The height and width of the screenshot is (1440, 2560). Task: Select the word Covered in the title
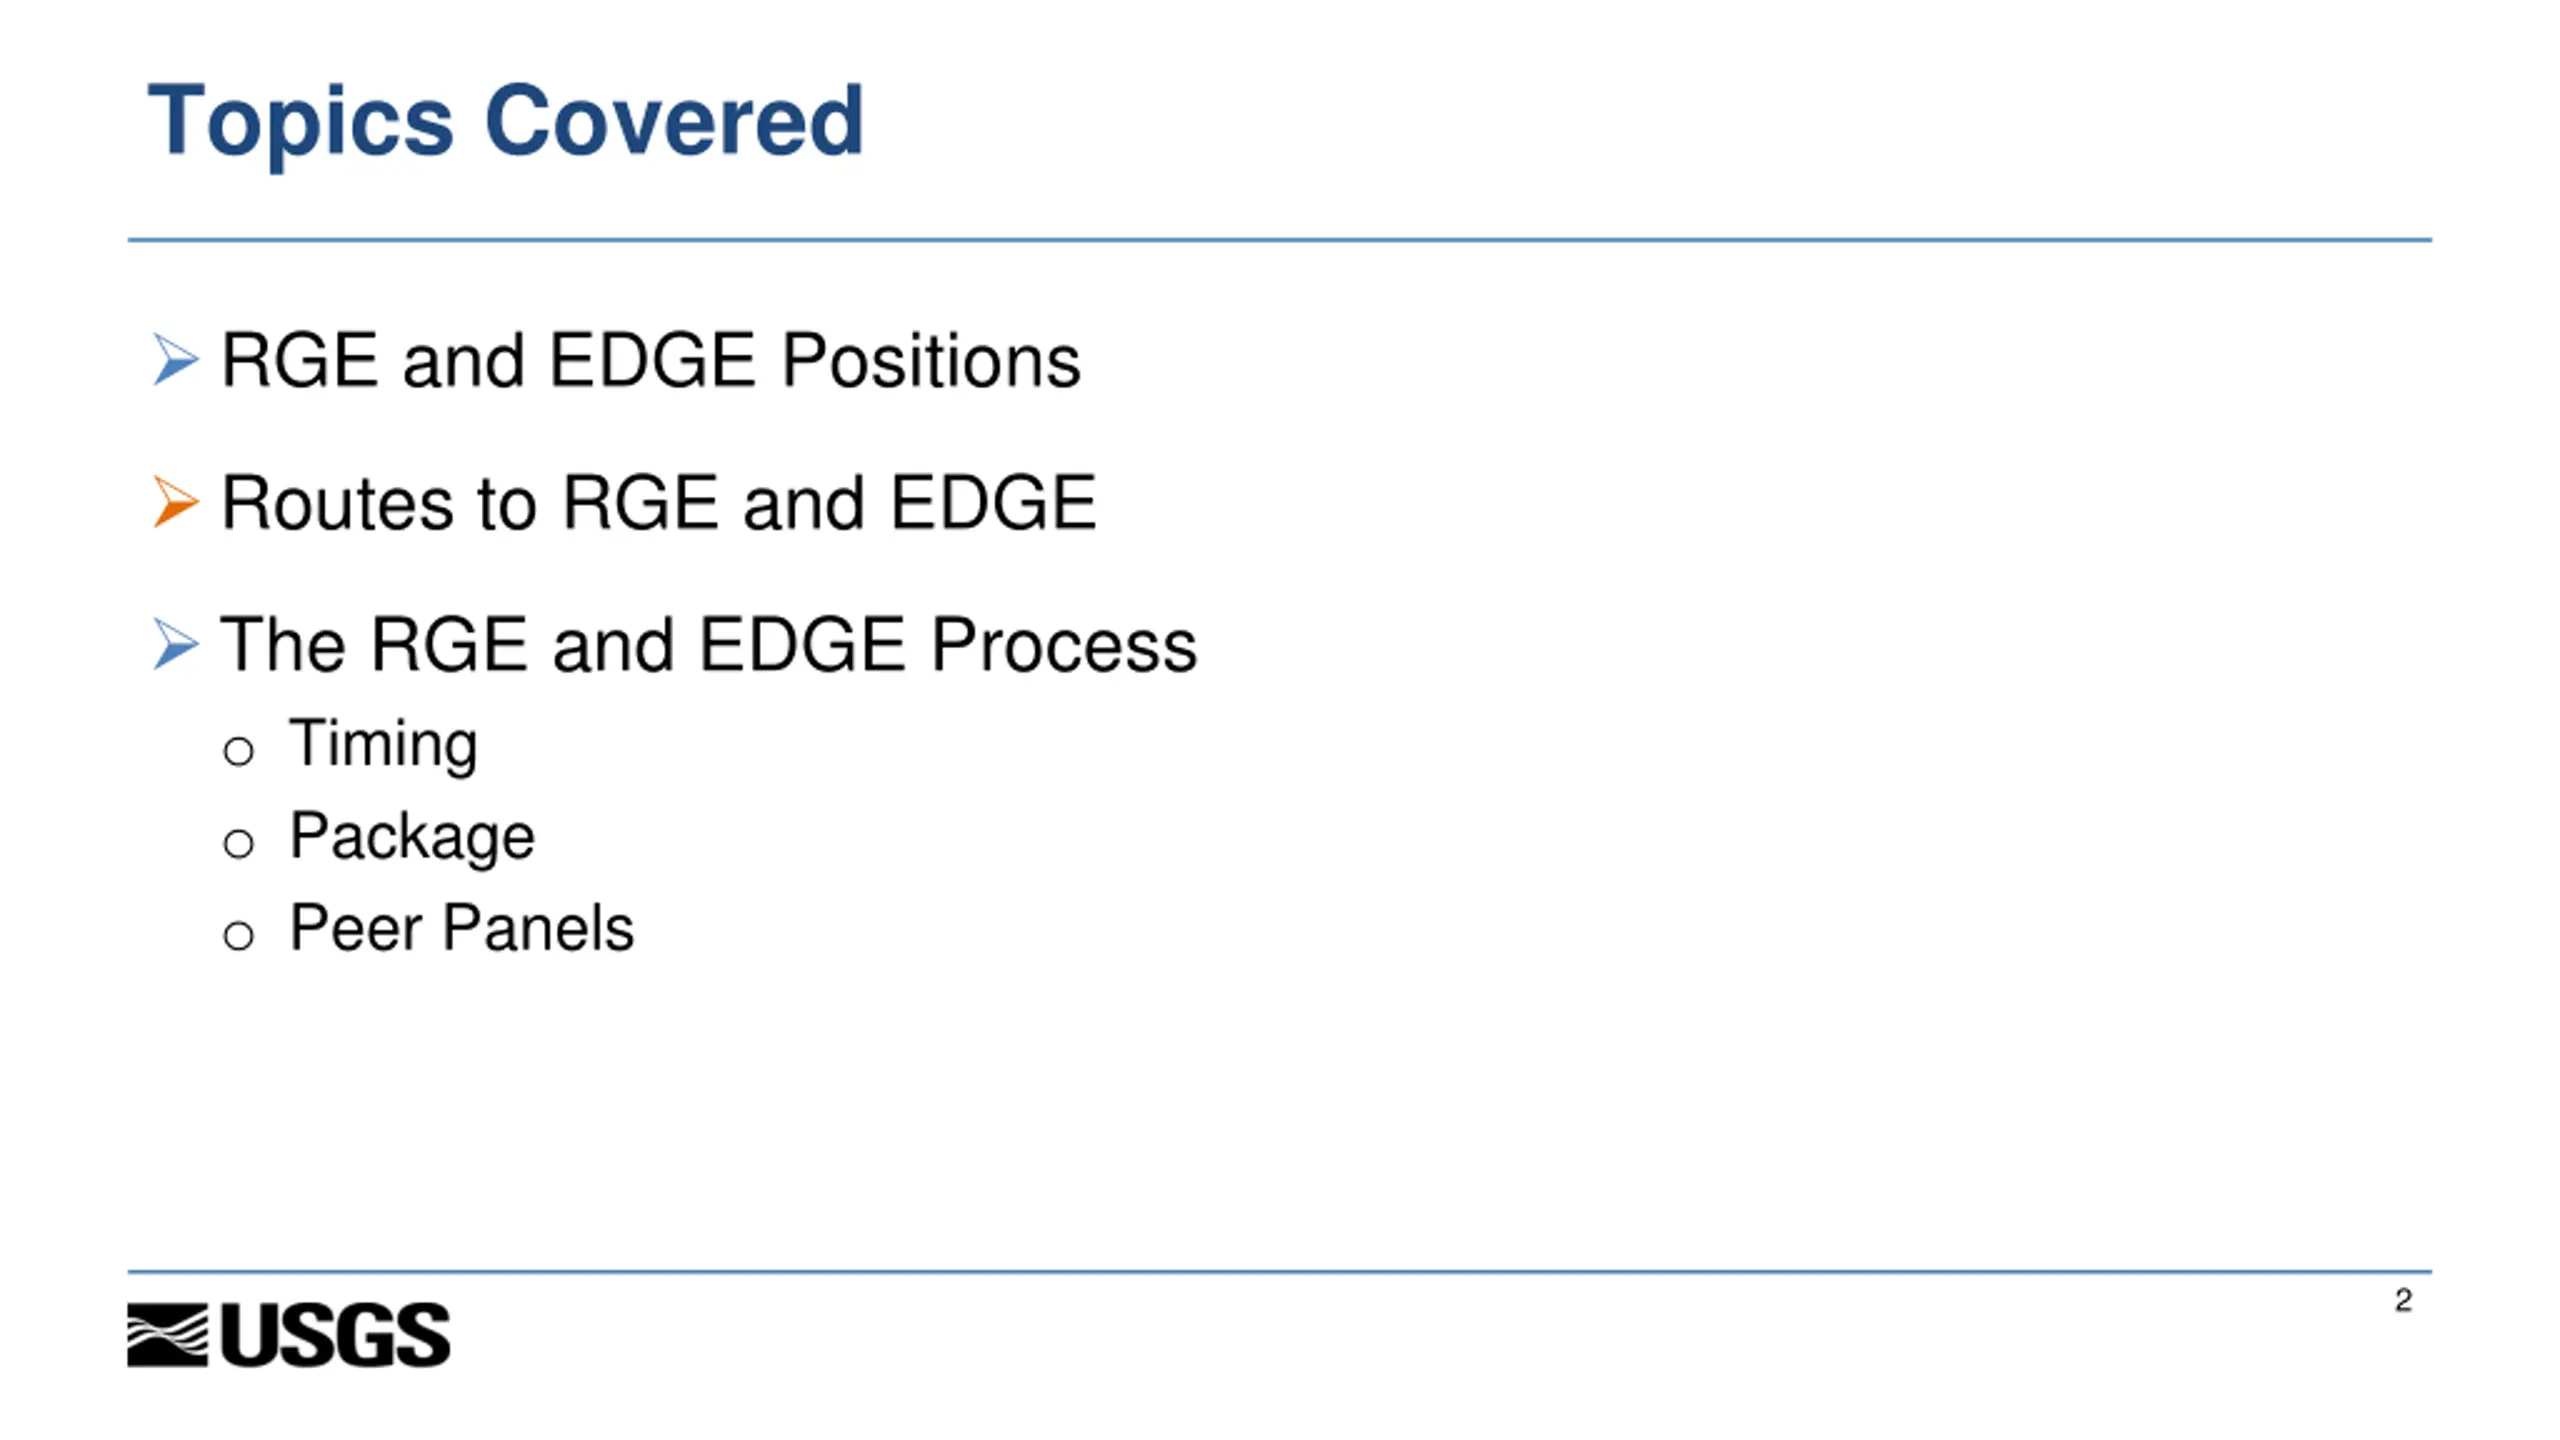click(x=673, y=122)
